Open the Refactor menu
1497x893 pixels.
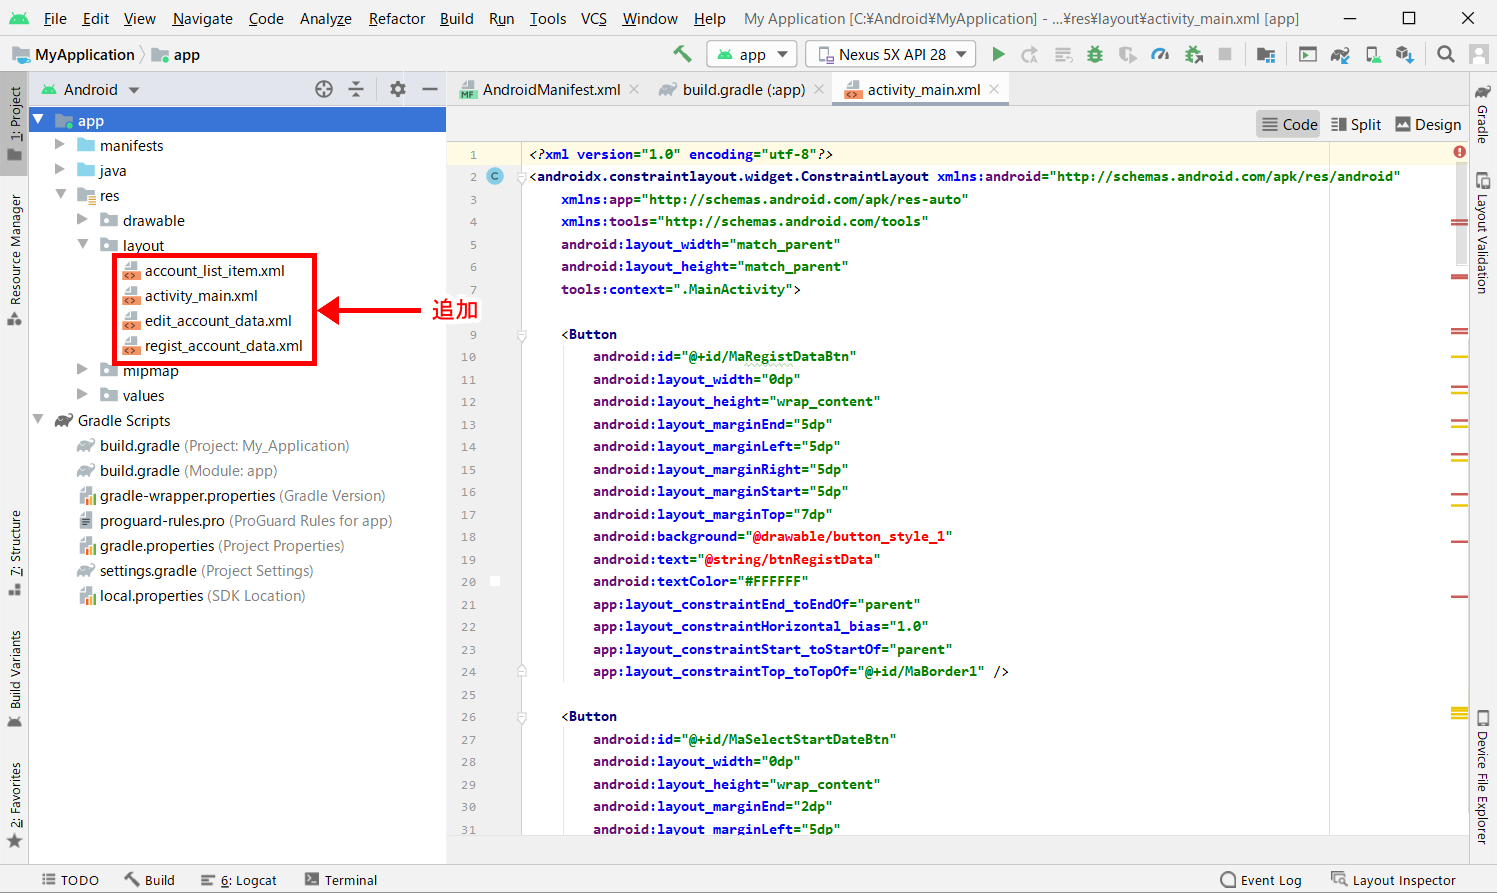(396, 18)
